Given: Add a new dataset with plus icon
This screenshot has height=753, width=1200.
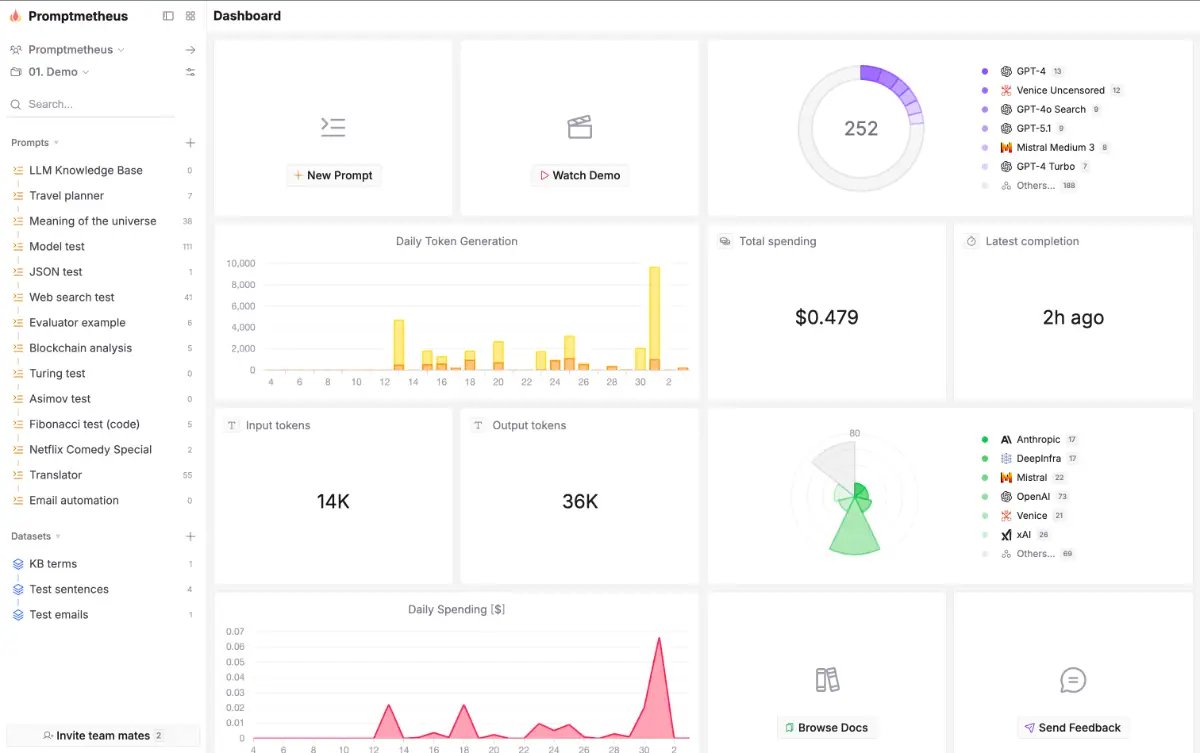Looking at the screenshot, I should click(191, 537).
